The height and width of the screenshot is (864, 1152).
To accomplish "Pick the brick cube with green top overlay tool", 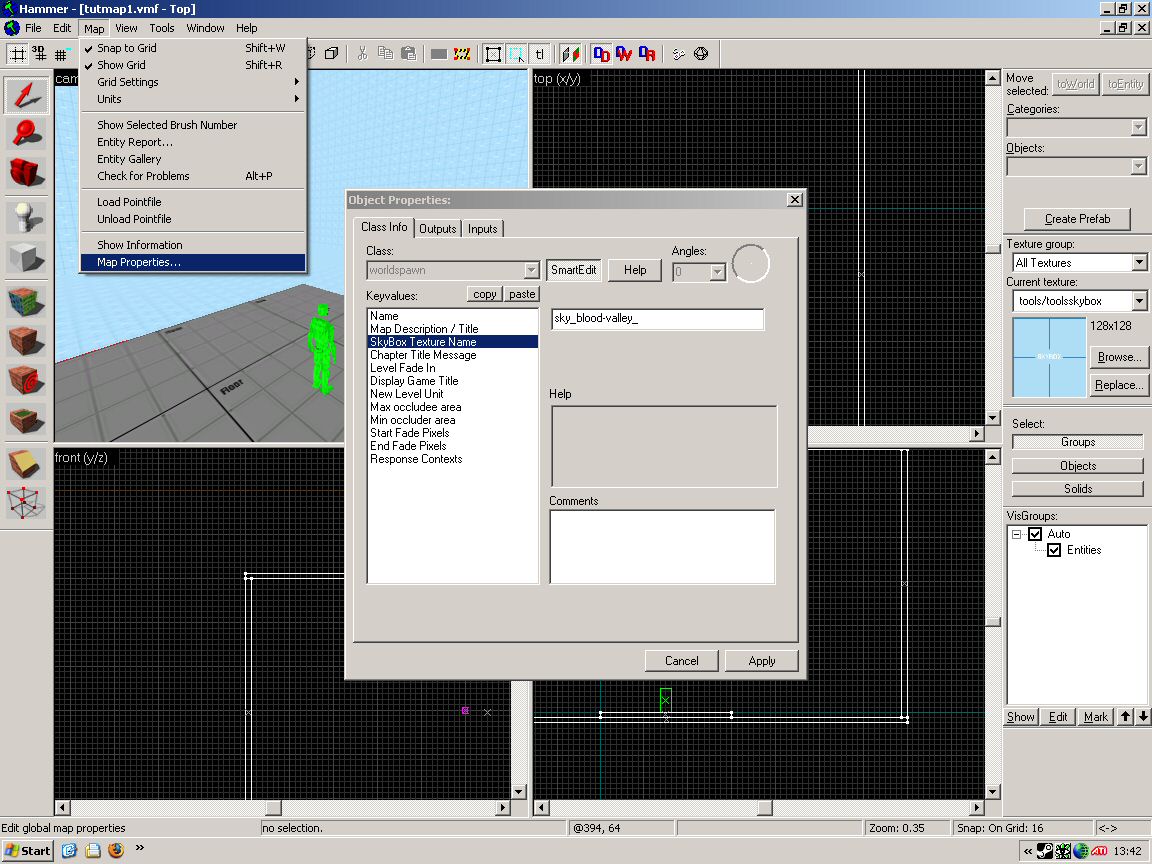I will (26, 419).
